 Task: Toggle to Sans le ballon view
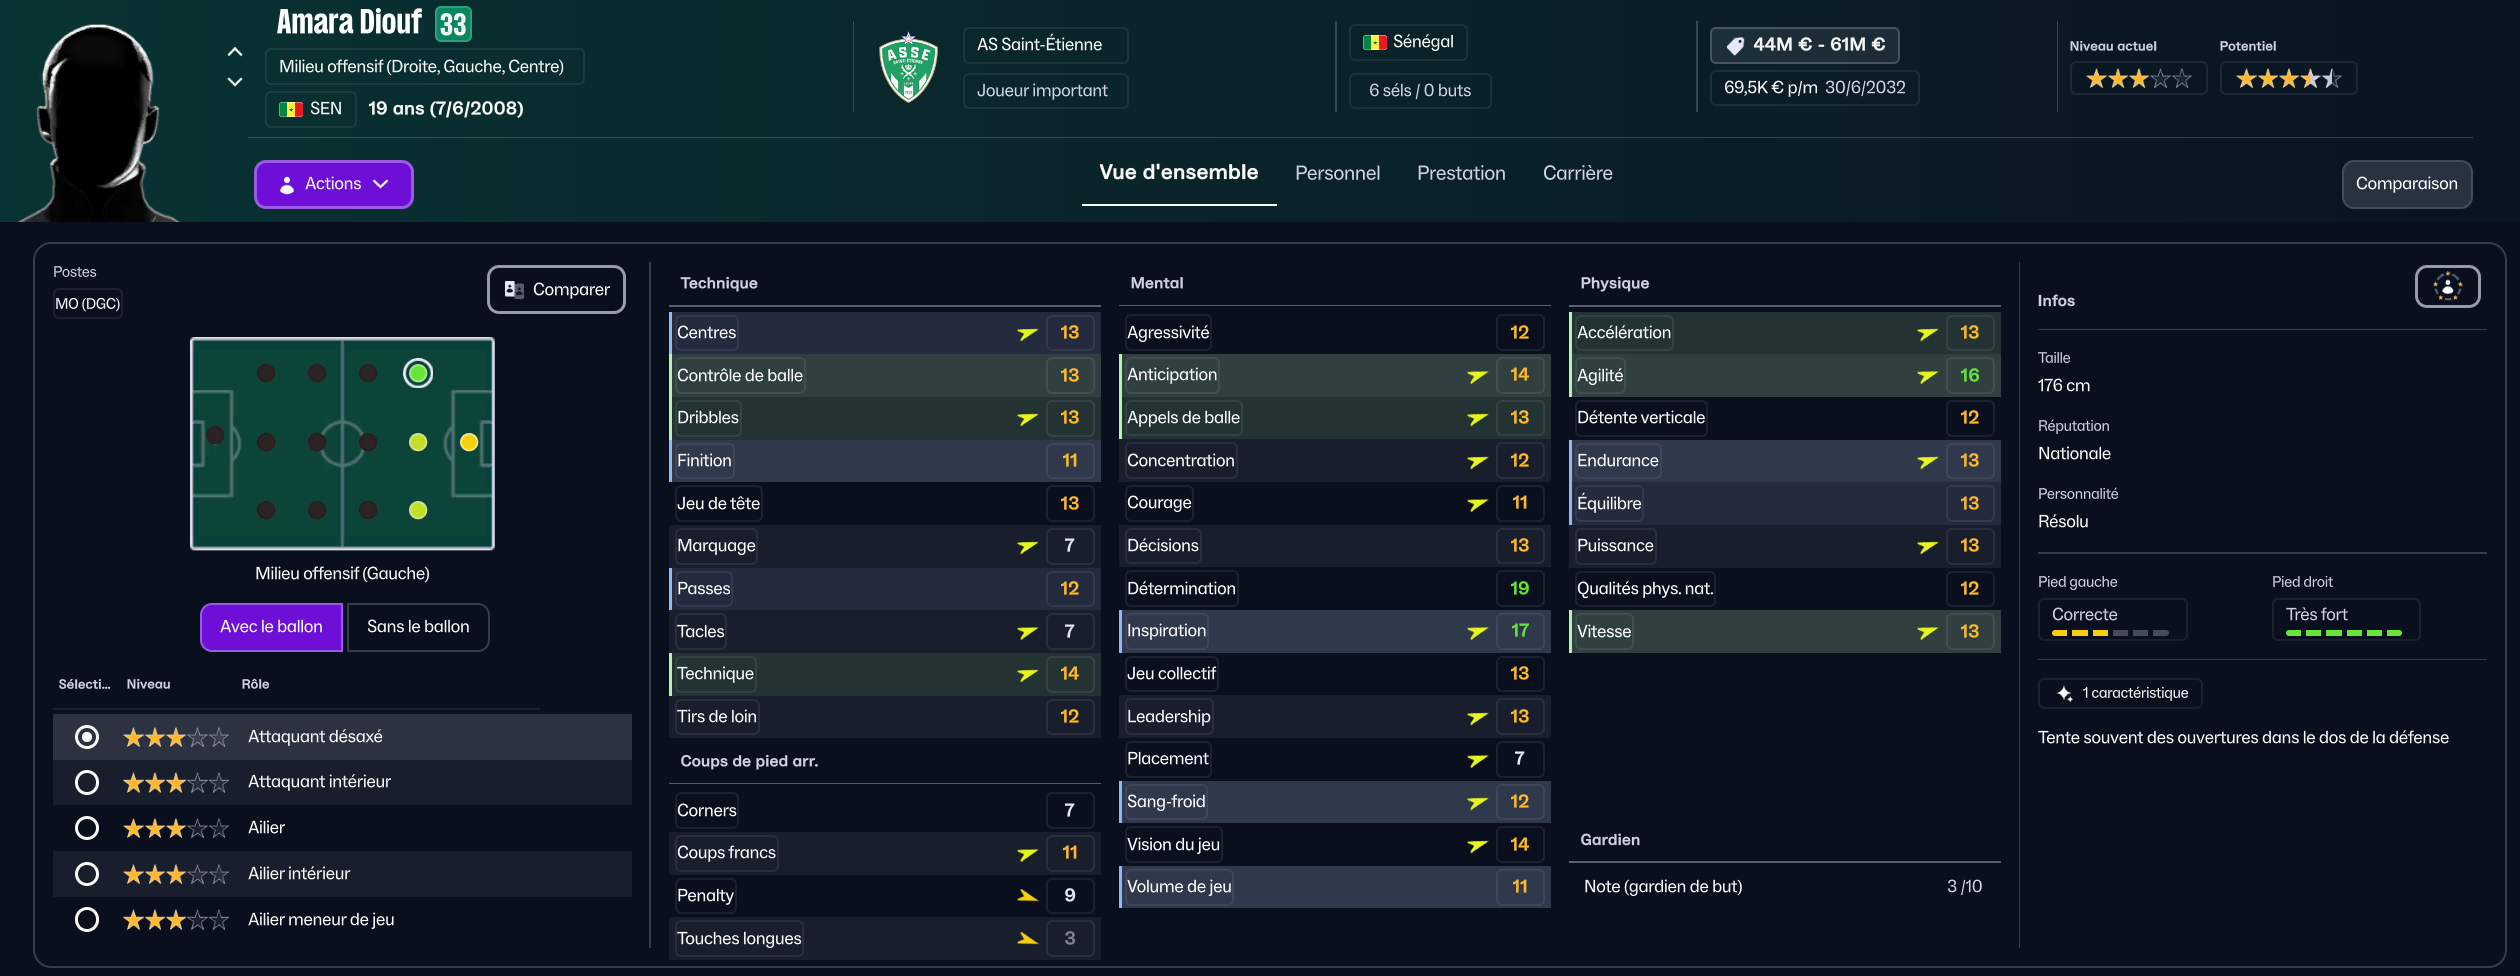pyautogui.click(x=418, y=627)
